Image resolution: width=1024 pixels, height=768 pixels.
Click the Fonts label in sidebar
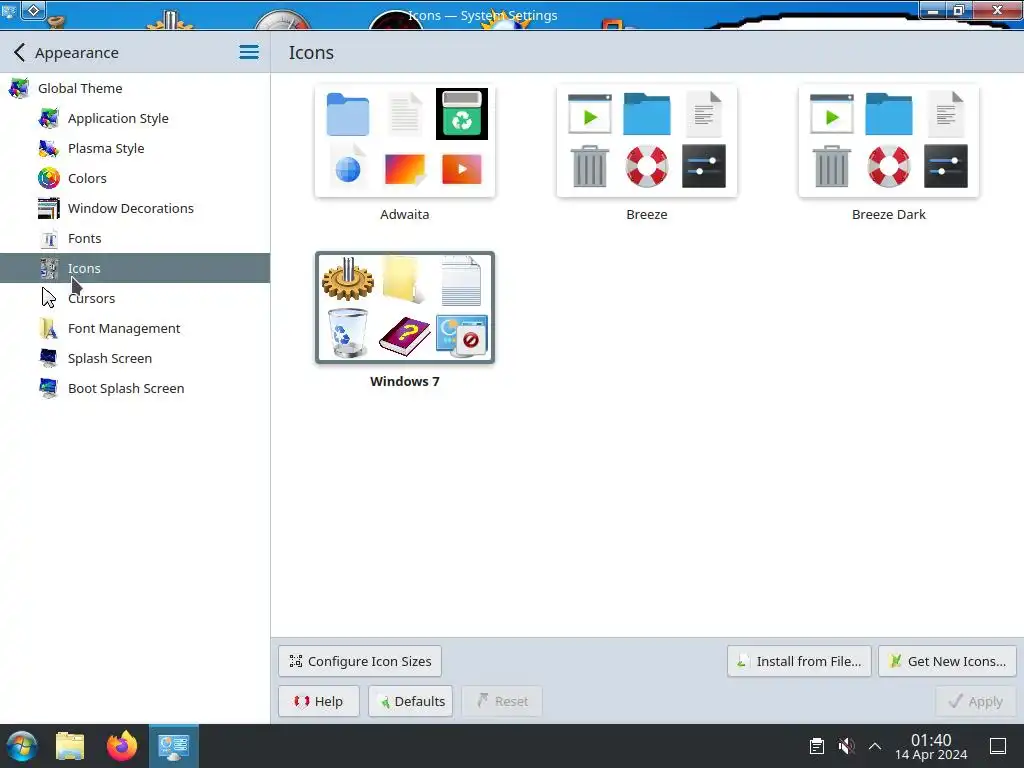pyautogui.click(x=85, y=238)
